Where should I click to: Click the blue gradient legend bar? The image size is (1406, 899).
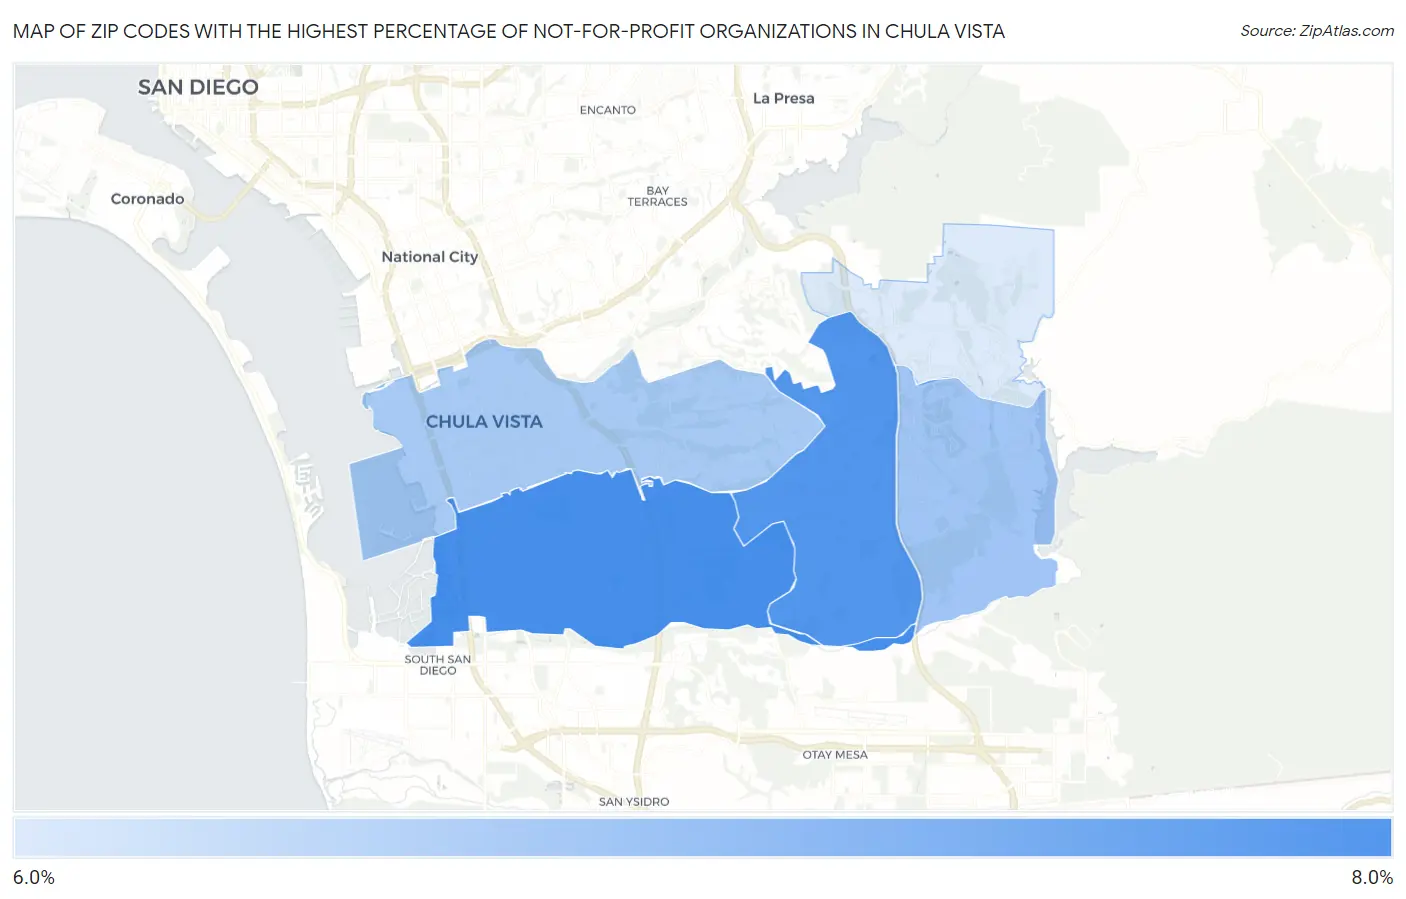tap(702, 838)
